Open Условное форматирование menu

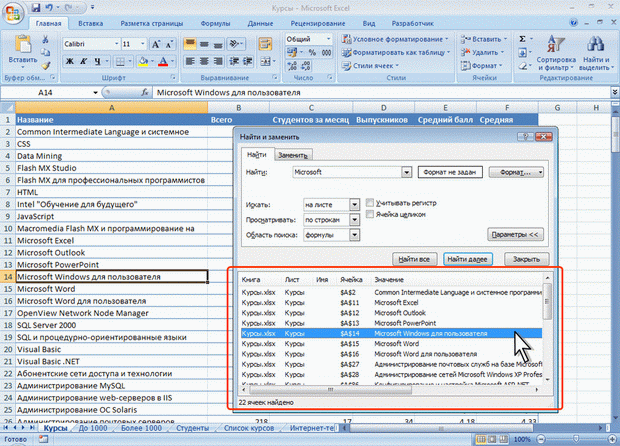[x=395, y=39]
